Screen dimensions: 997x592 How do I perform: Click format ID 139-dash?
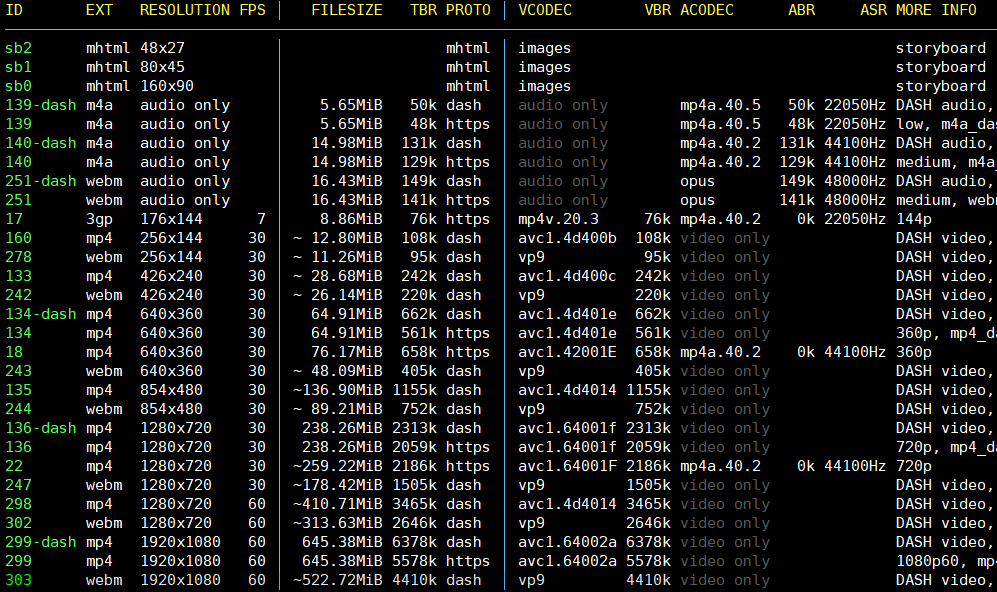point(41,106)
